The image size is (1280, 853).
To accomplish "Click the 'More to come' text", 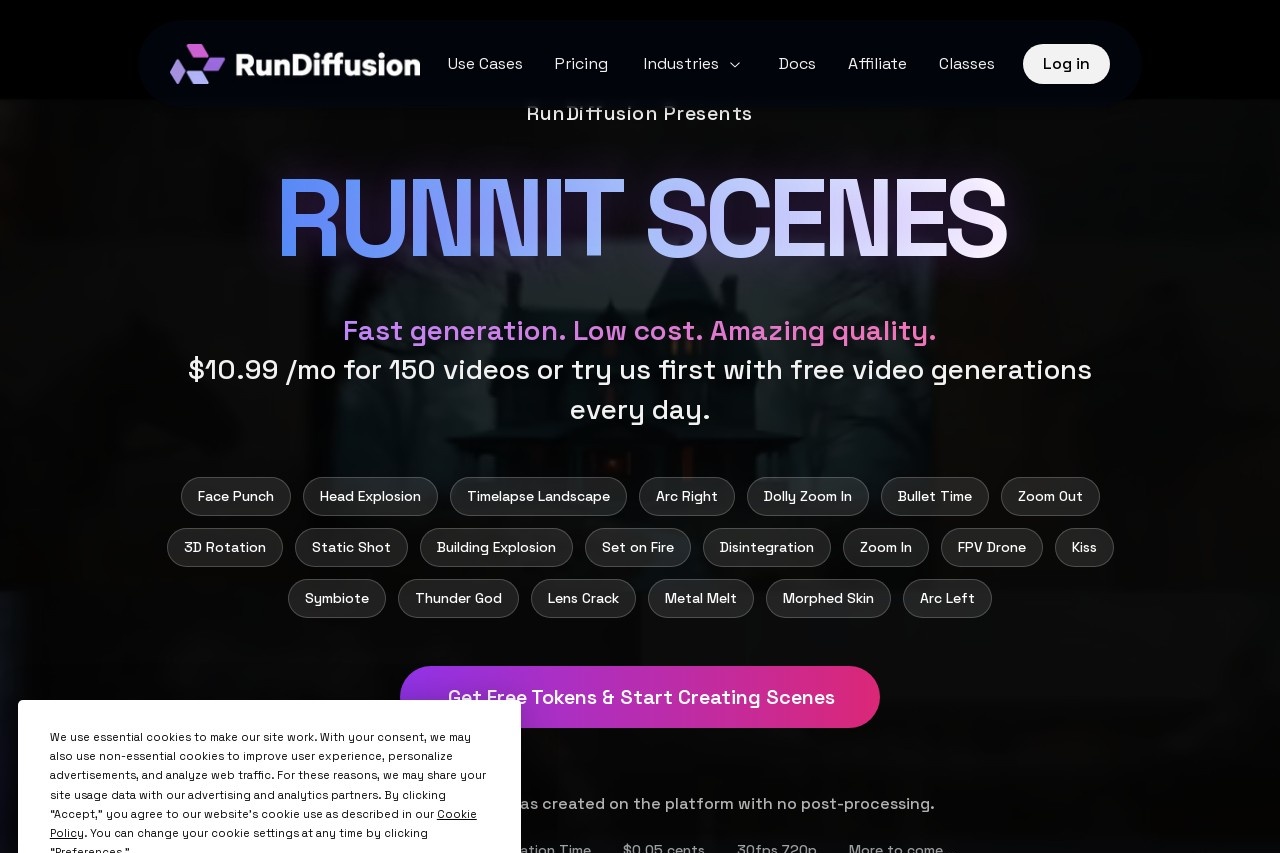I will (896, 848).
